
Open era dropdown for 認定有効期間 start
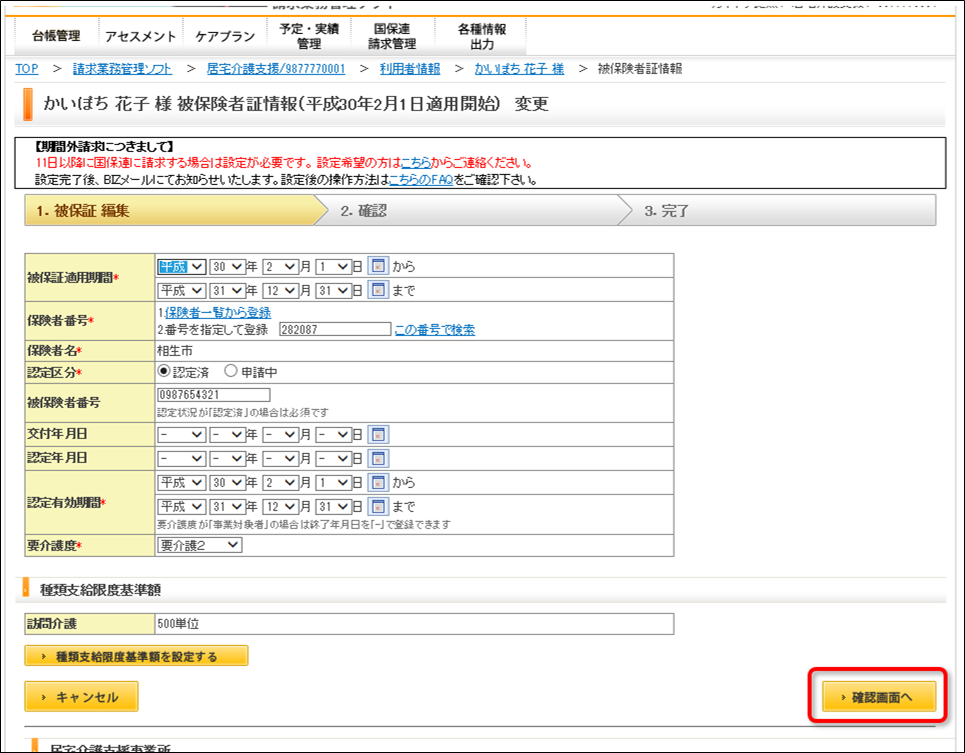click(x=182, y=483)
